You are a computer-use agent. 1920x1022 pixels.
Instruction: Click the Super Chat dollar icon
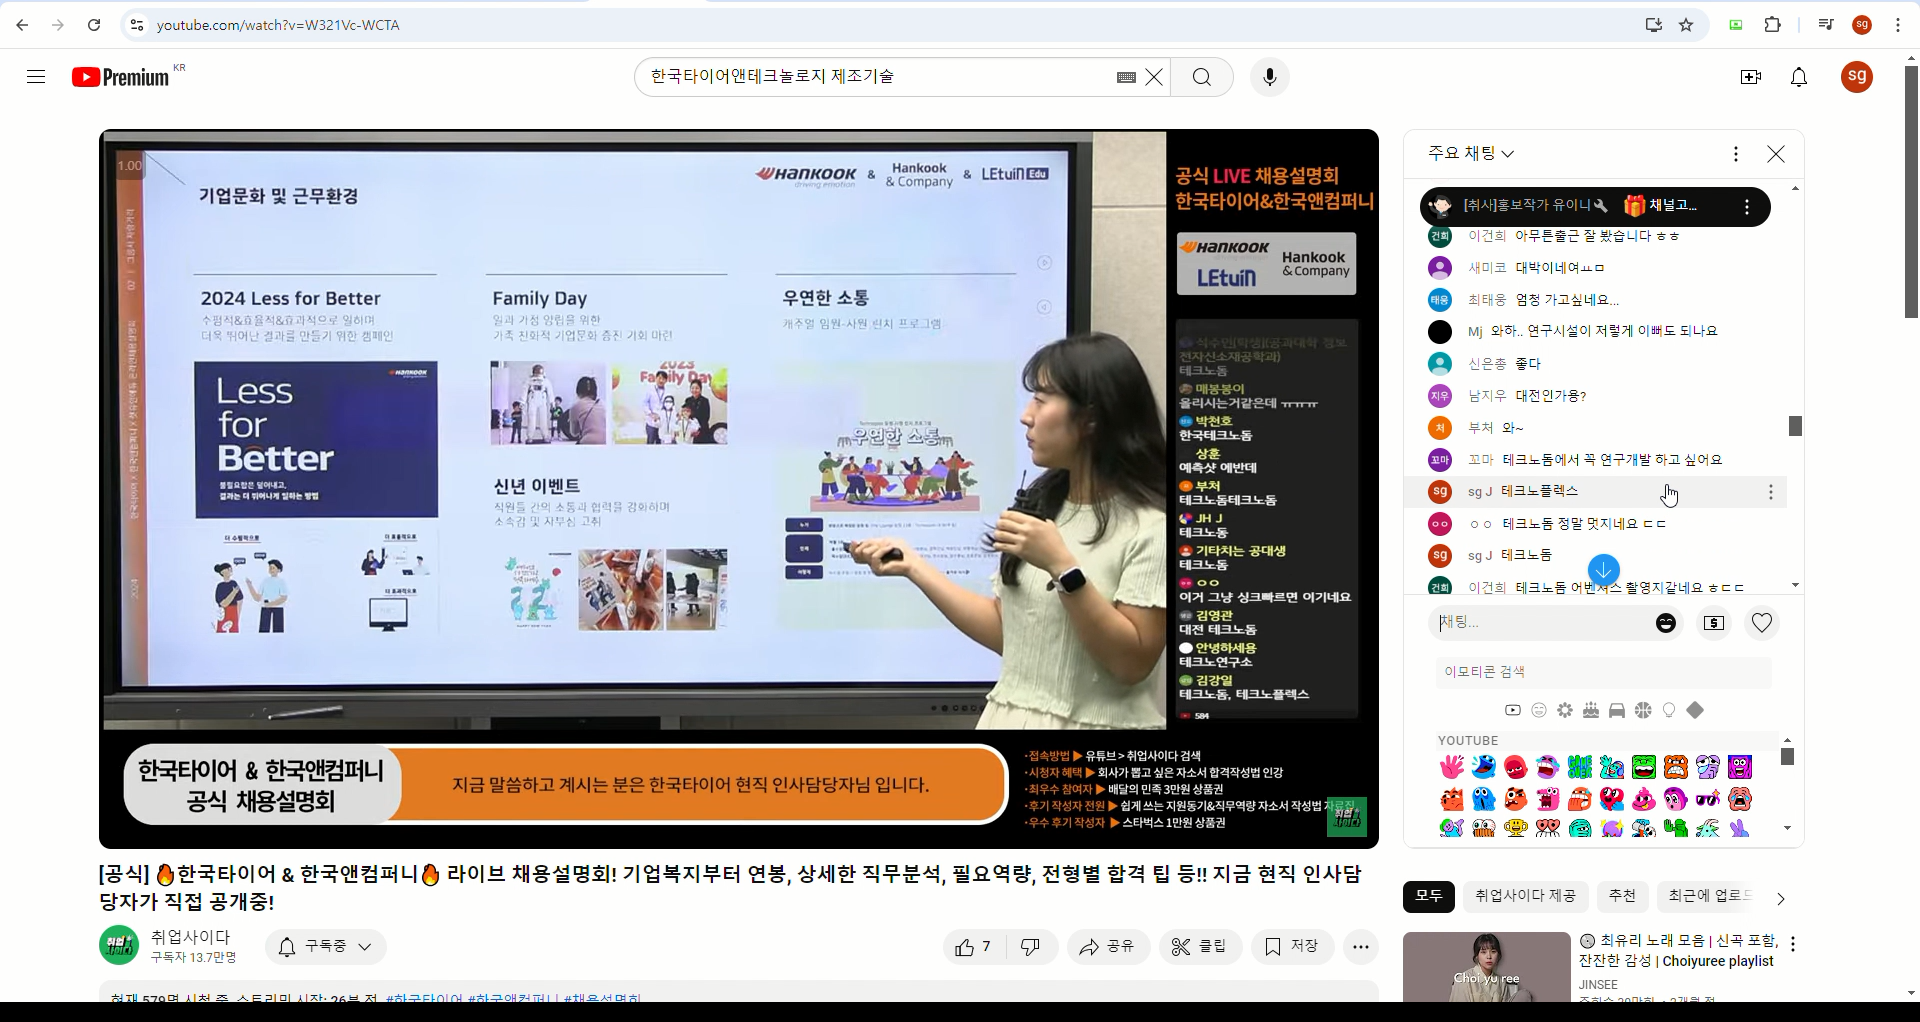tap(1713, 623)
